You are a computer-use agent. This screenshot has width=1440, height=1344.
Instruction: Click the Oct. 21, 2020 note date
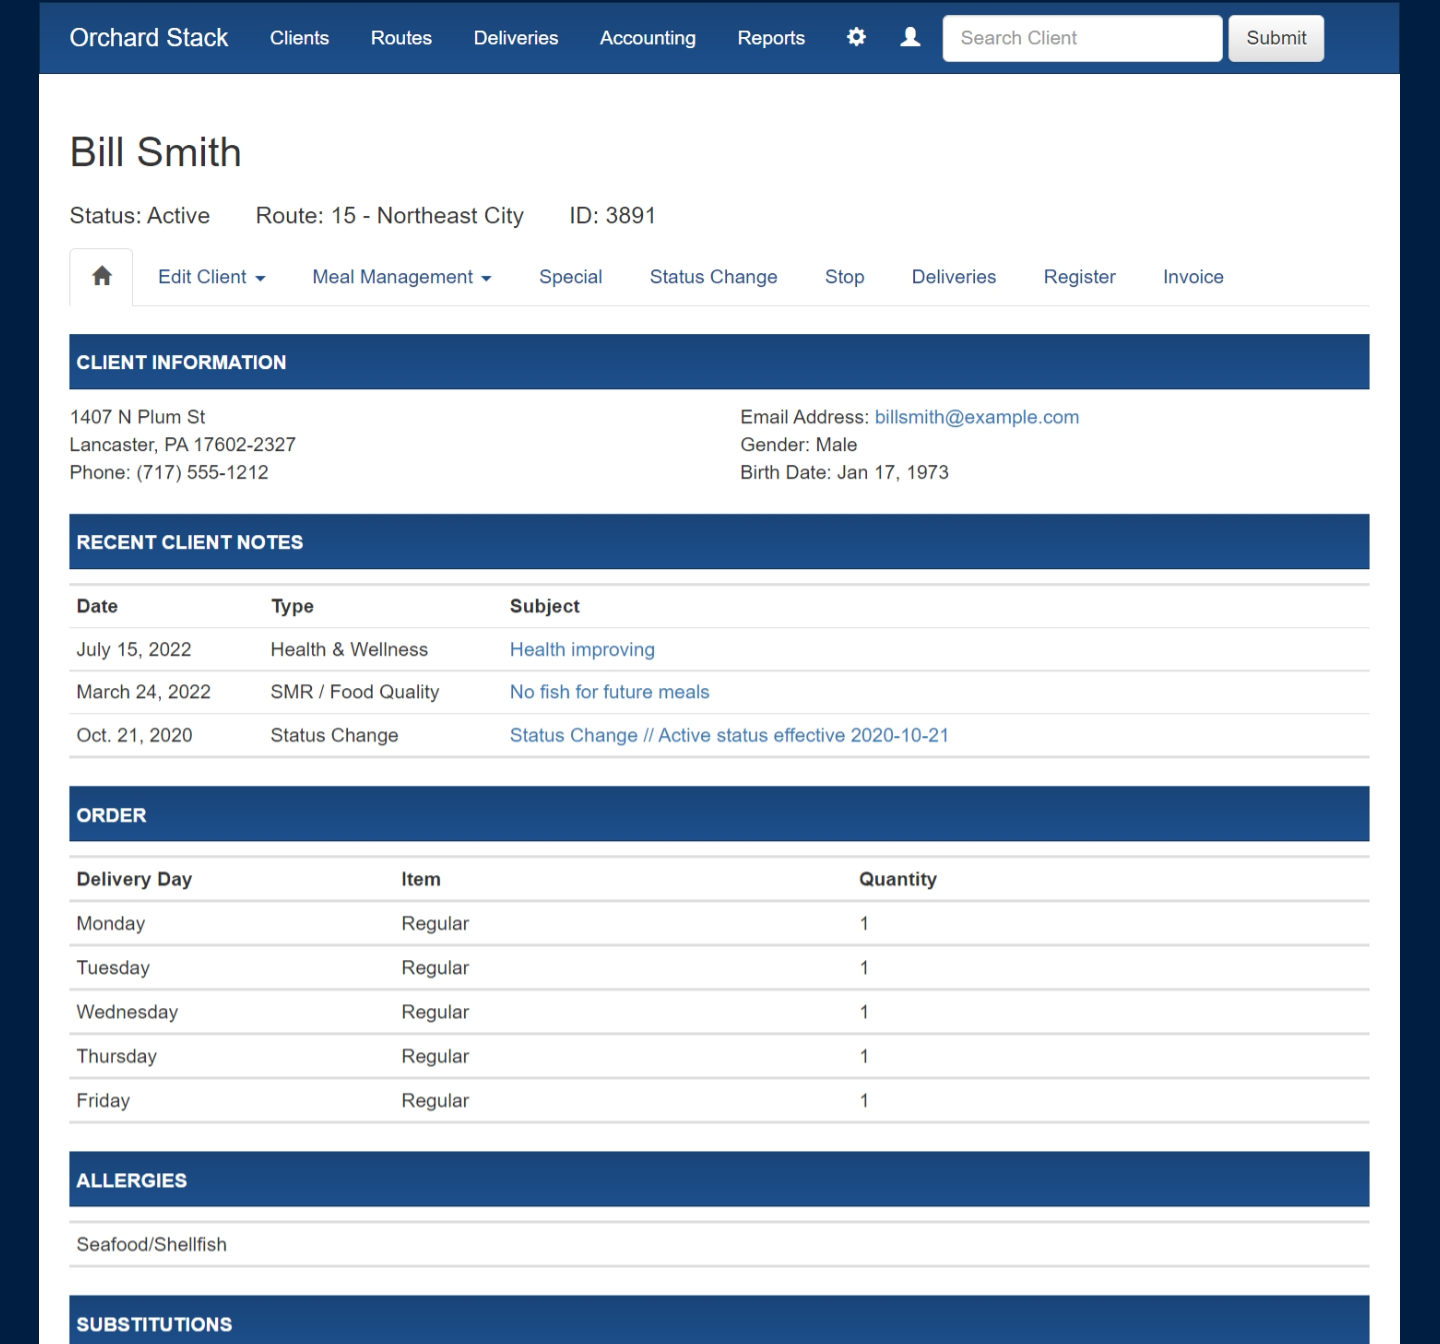(134, 735)
